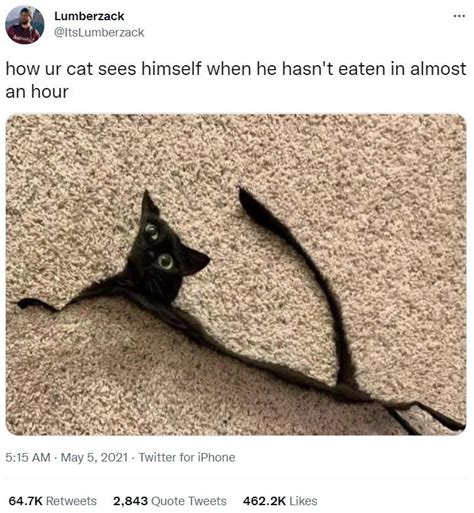Click the cat's face in the photo
The height and width of the screenshot is (513, 474).
[161, 255]
